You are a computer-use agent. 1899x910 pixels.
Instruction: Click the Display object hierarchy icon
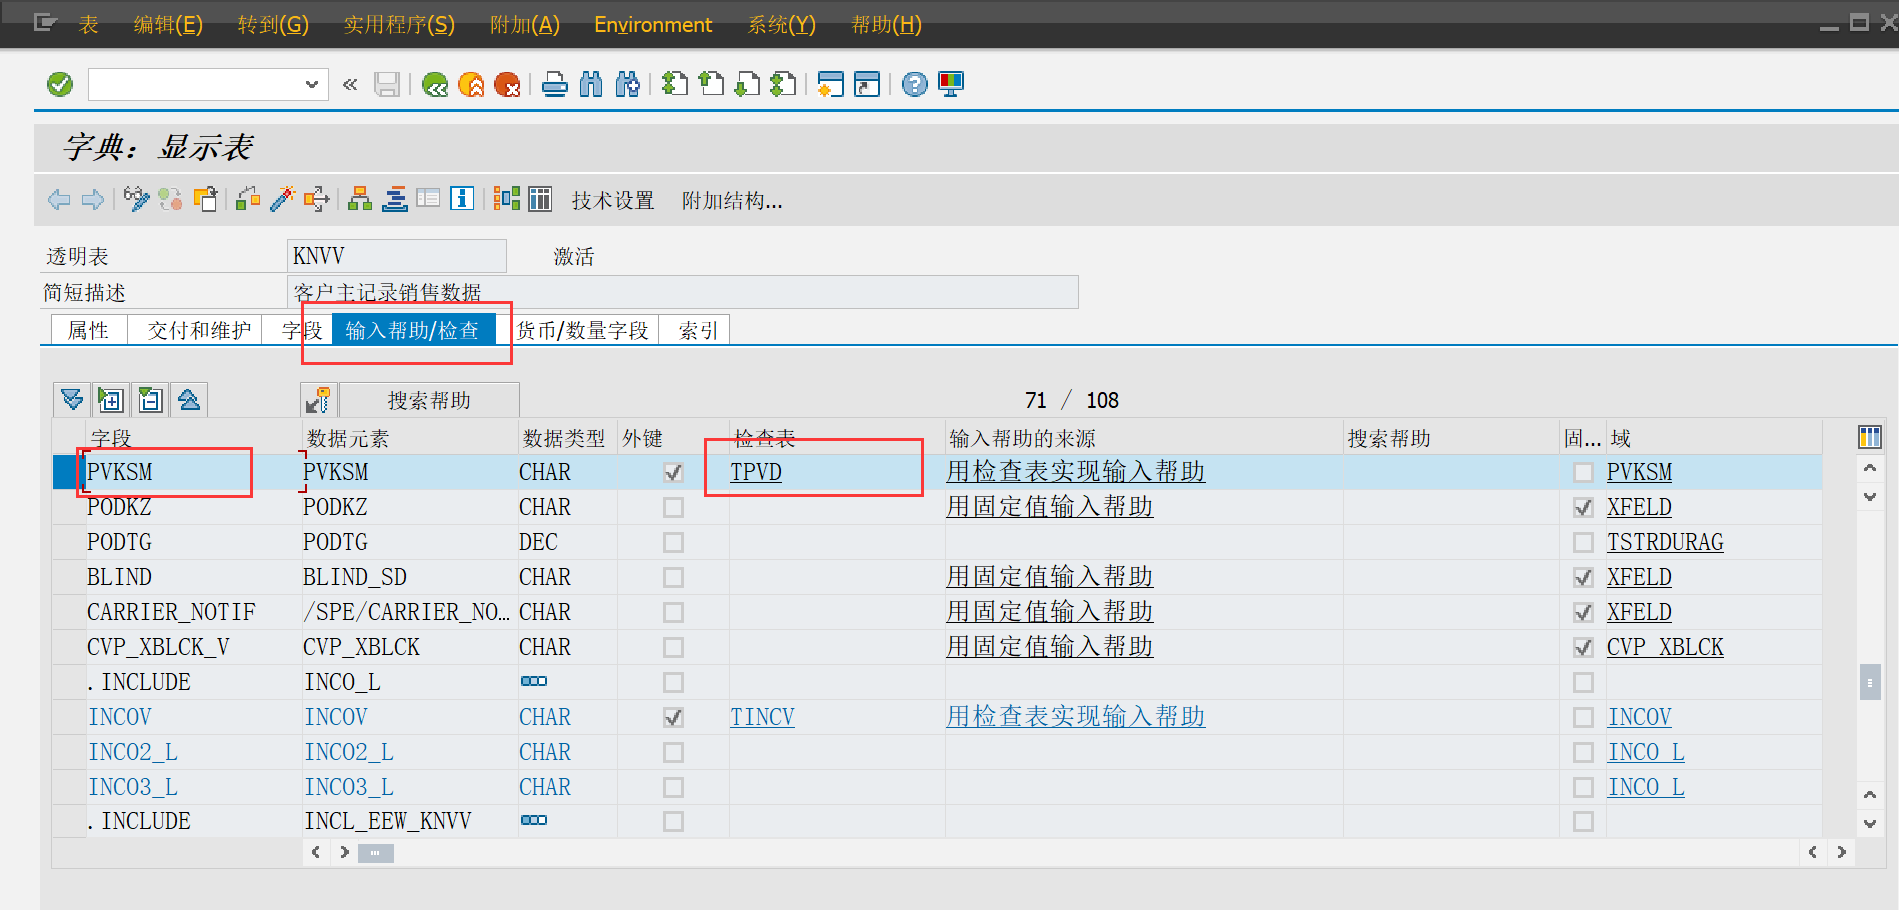click(360, 199)
